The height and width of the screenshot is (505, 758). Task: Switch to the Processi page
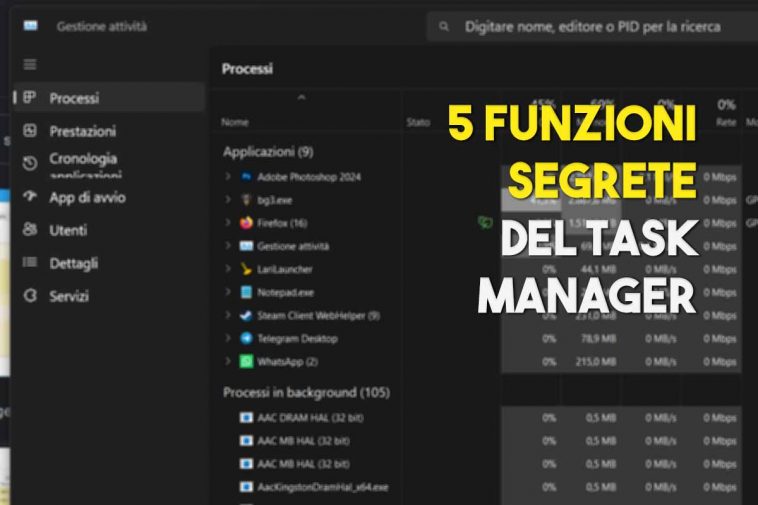click(x=109, y=98)
